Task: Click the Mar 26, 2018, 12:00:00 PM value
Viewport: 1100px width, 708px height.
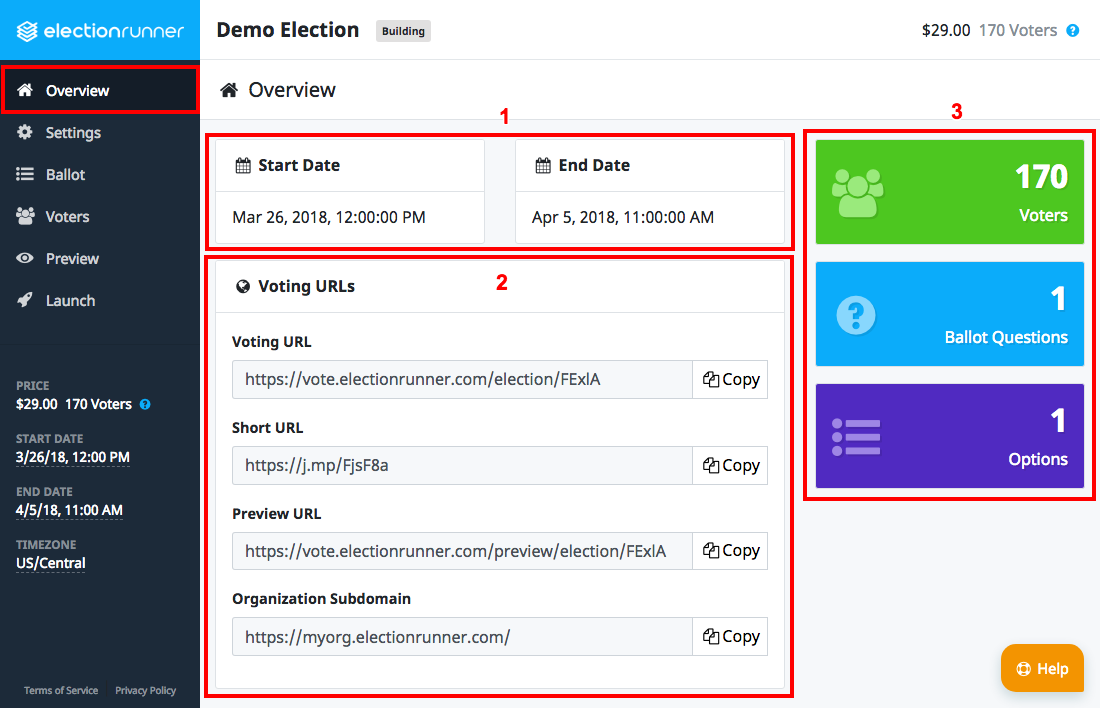Action: (329, 218)
